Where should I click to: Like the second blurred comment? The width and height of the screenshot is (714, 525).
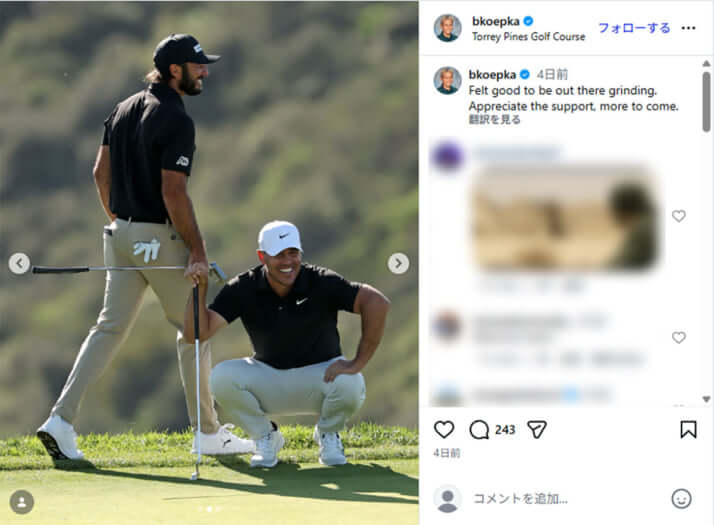tap(679, 338)
